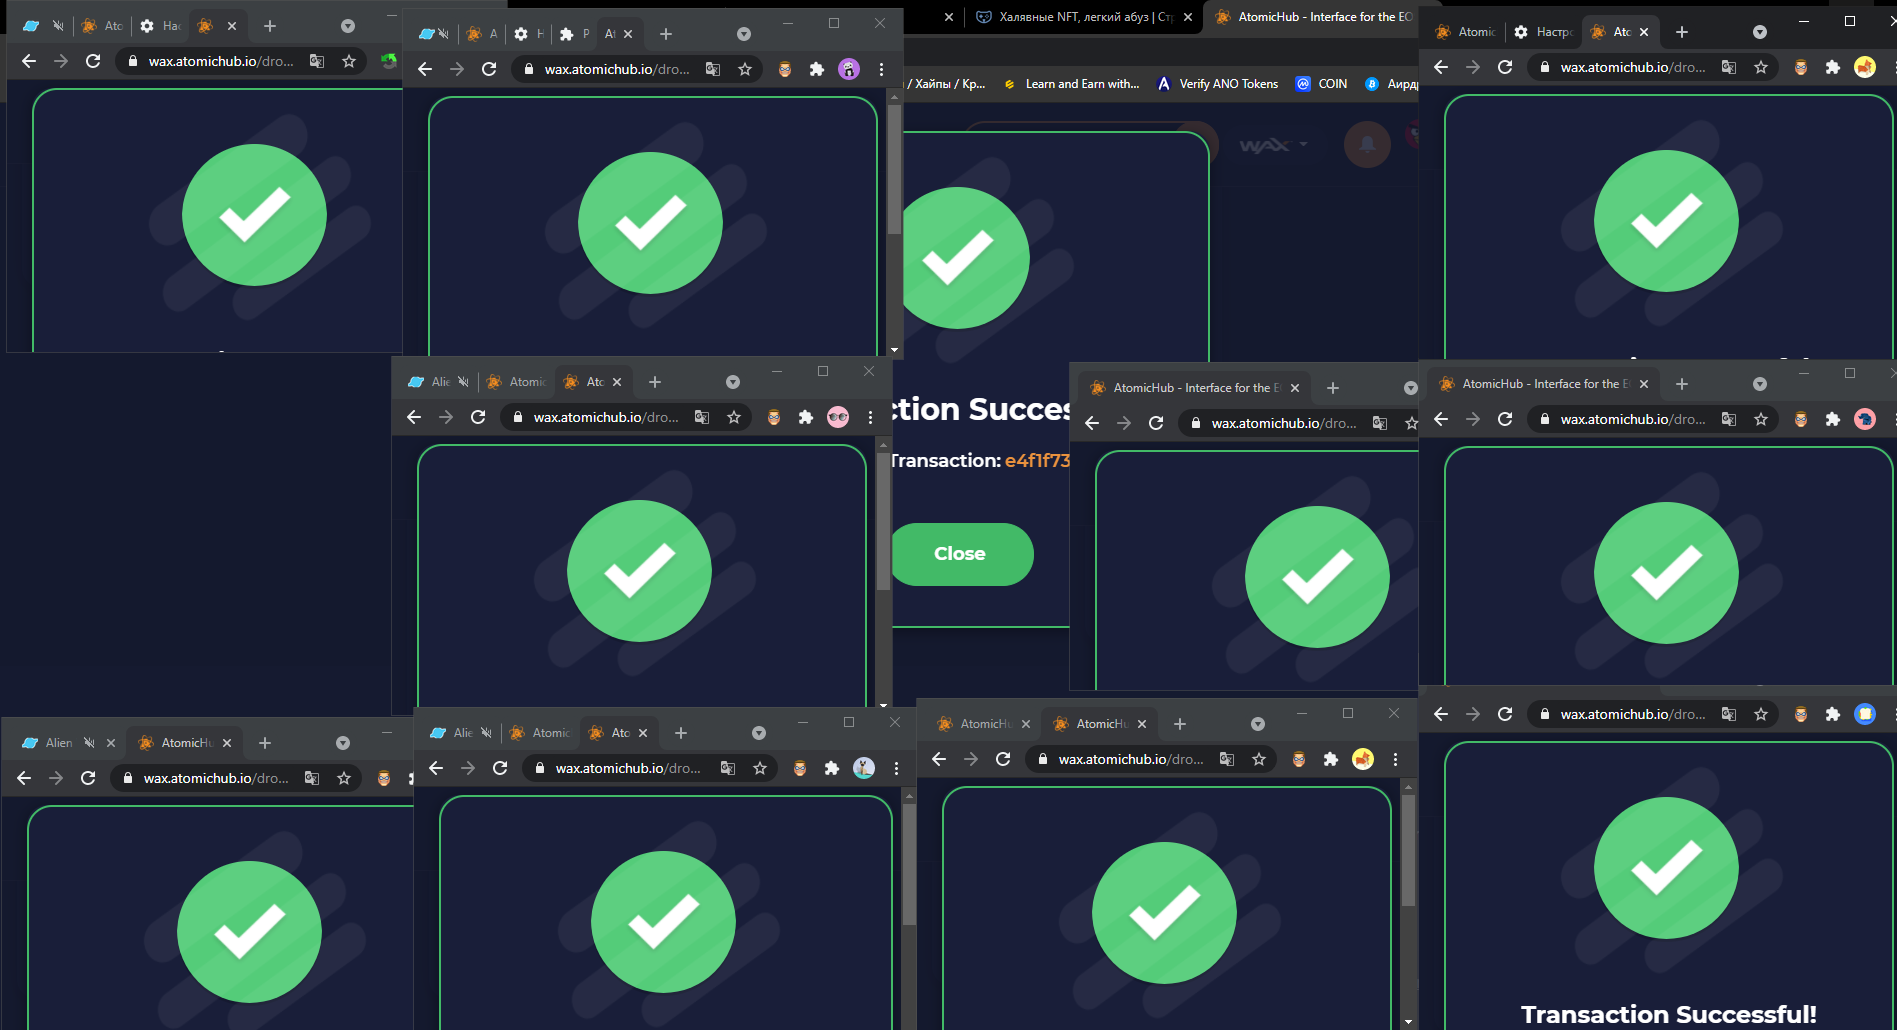
Task: Reload page in window with Настр tab
Action: click(x=1505, y=67)
